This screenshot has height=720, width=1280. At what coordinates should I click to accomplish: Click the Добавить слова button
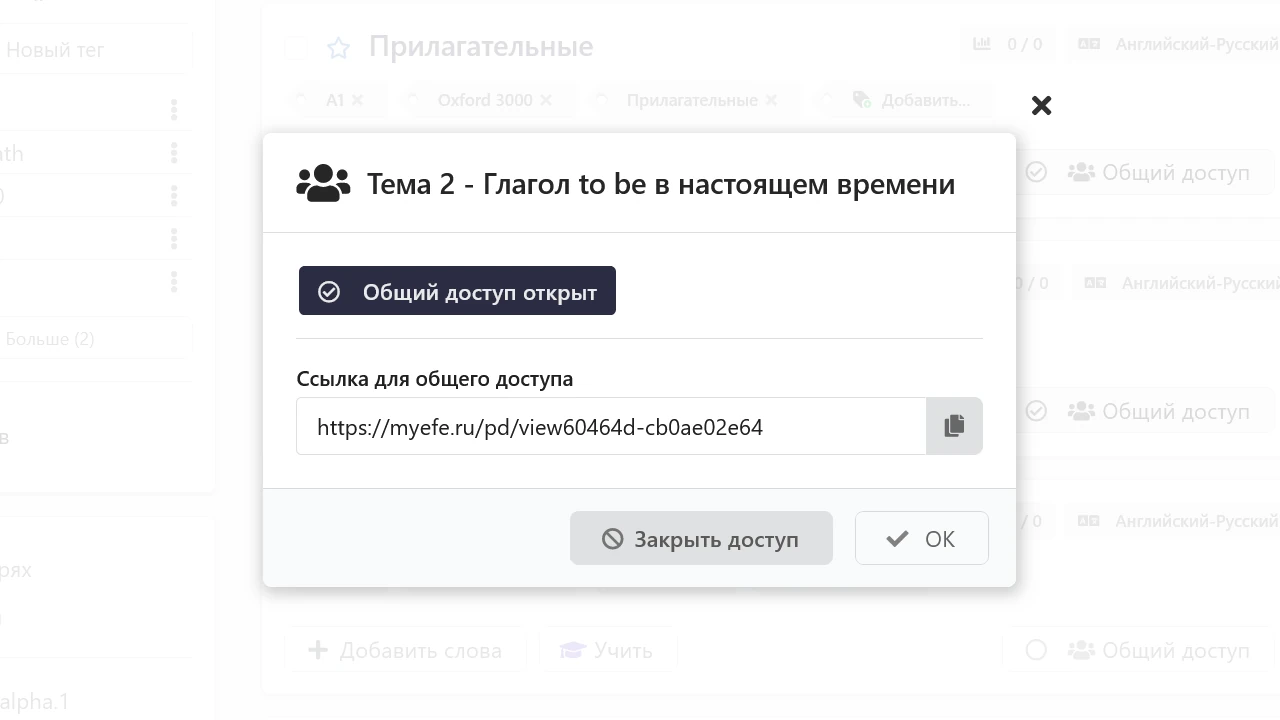coord(406,650)
